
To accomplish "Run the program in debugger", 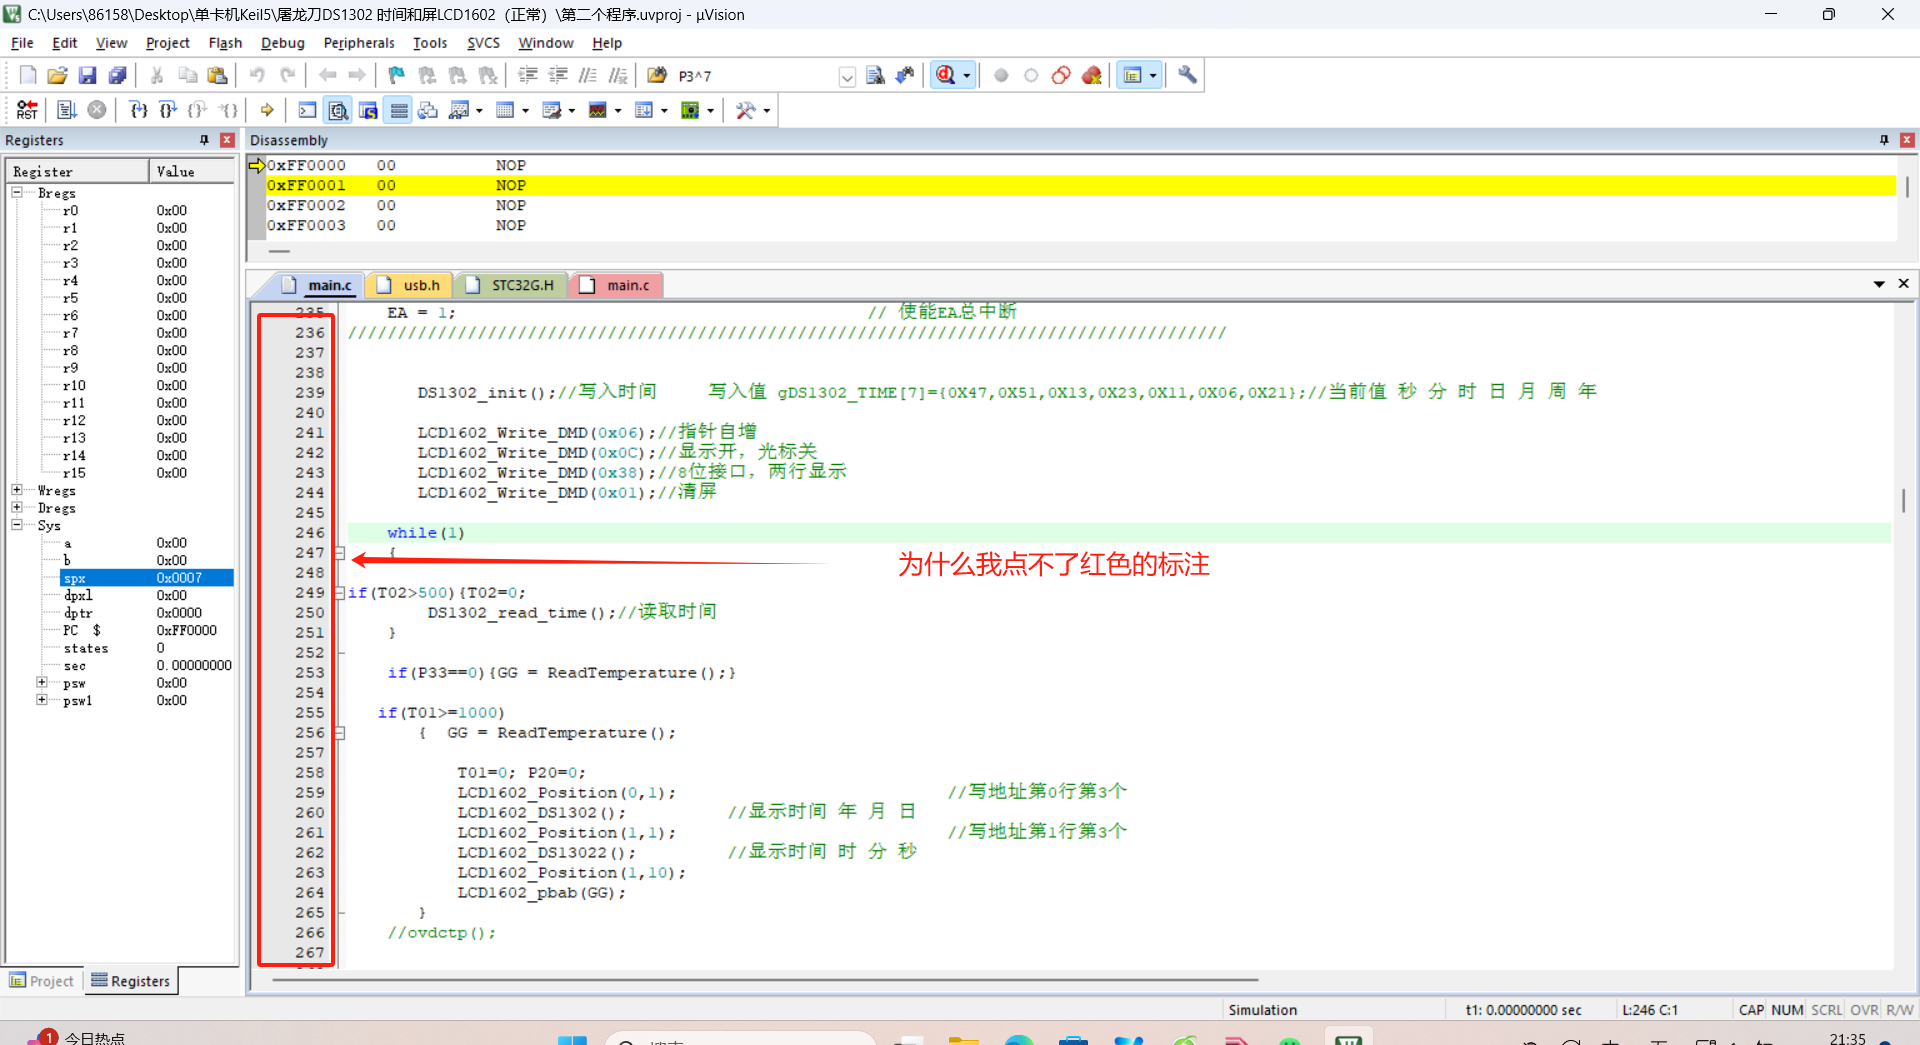I will tap(67, 110).
